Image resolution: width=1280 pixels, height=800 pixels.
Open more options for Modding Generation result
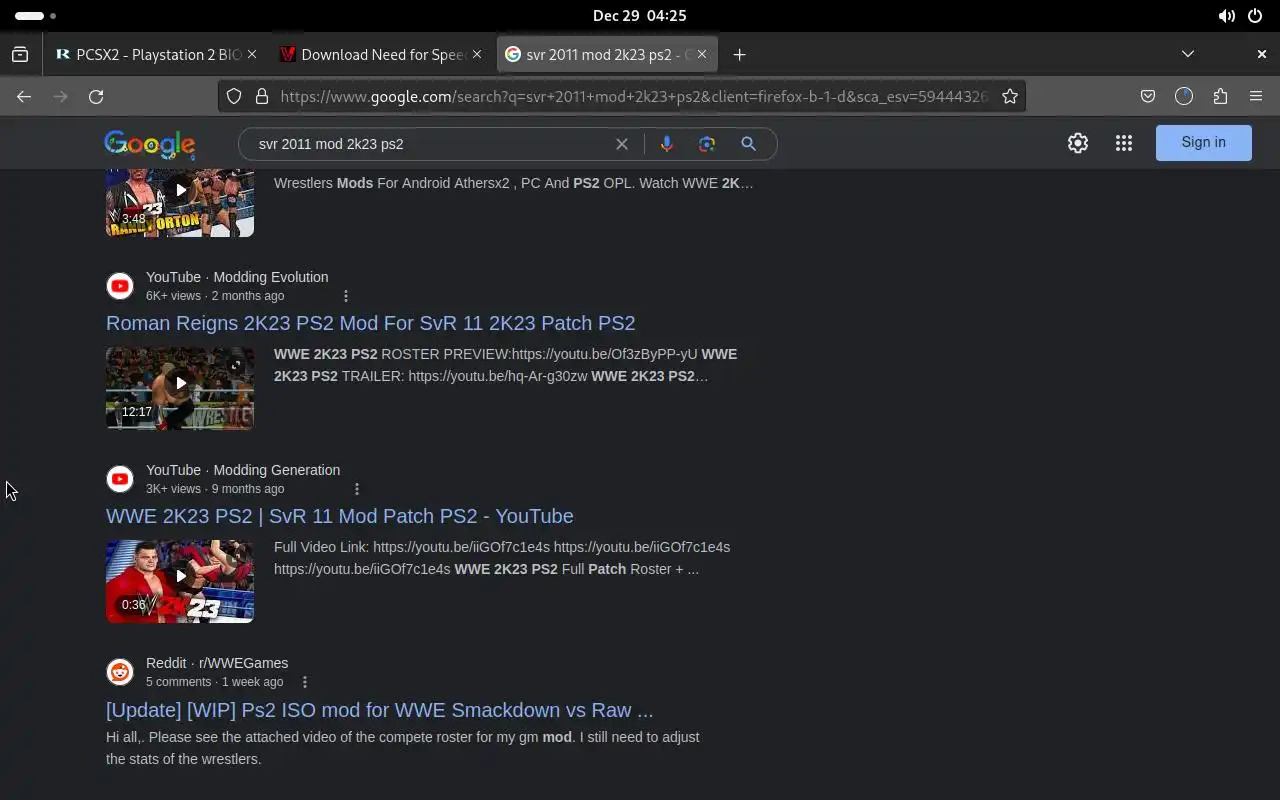click(x=357, y=489)
